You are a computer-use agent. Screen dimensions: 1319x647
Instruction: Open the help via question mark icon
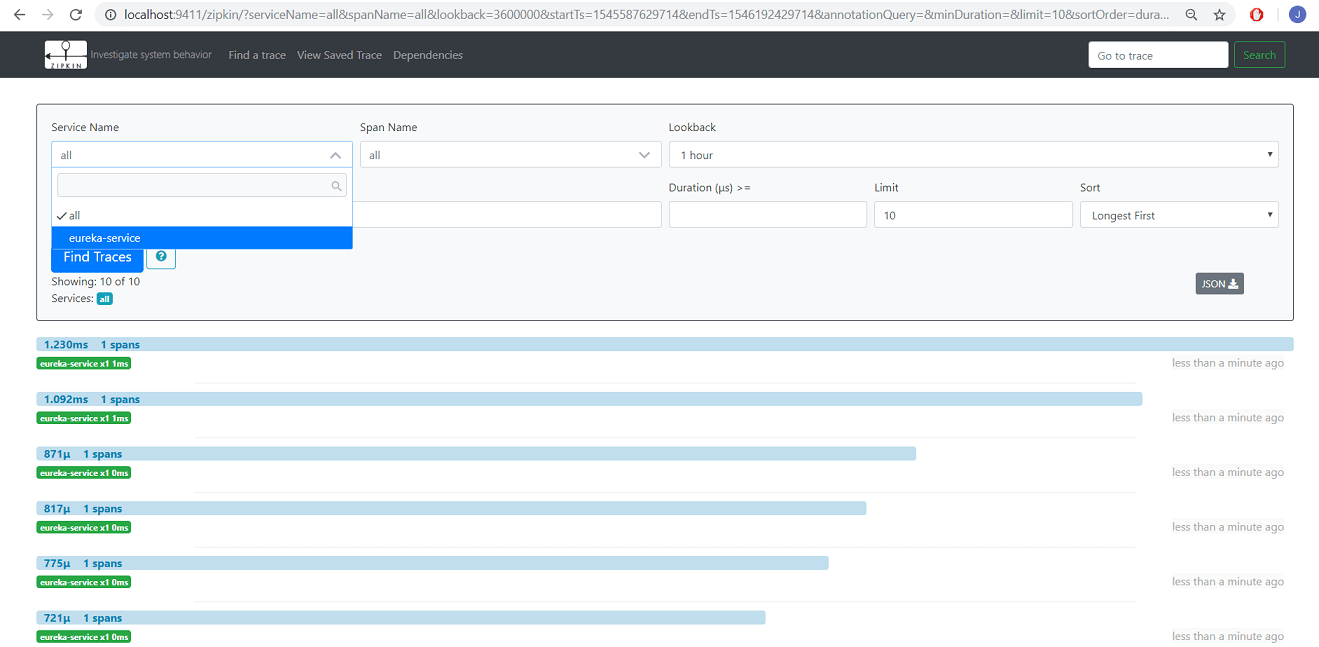[160, 257]
